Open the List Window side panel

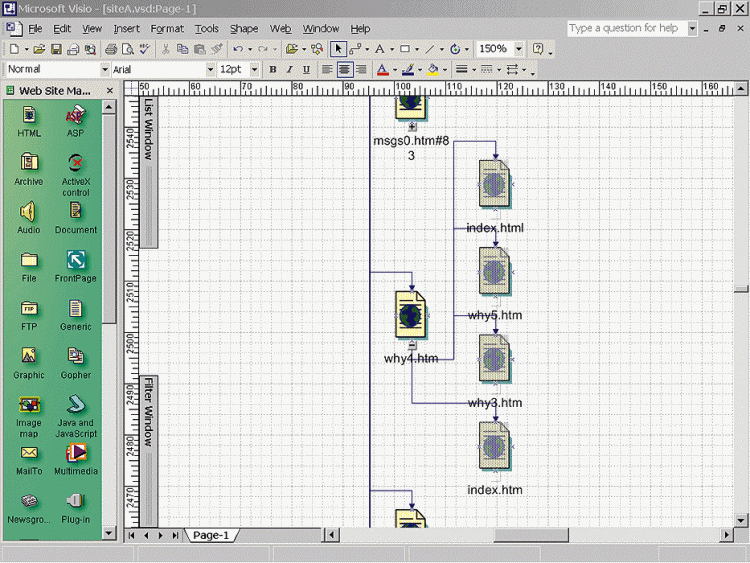[148, 172]
